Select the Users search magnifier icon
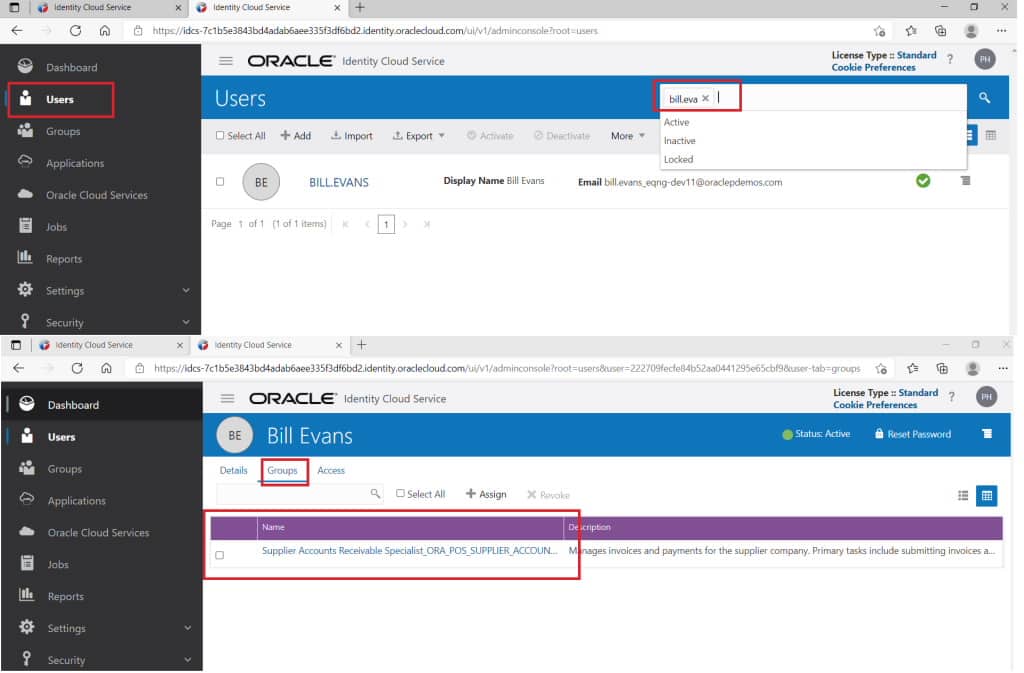The image size is (1024, 673). [985, 98]
